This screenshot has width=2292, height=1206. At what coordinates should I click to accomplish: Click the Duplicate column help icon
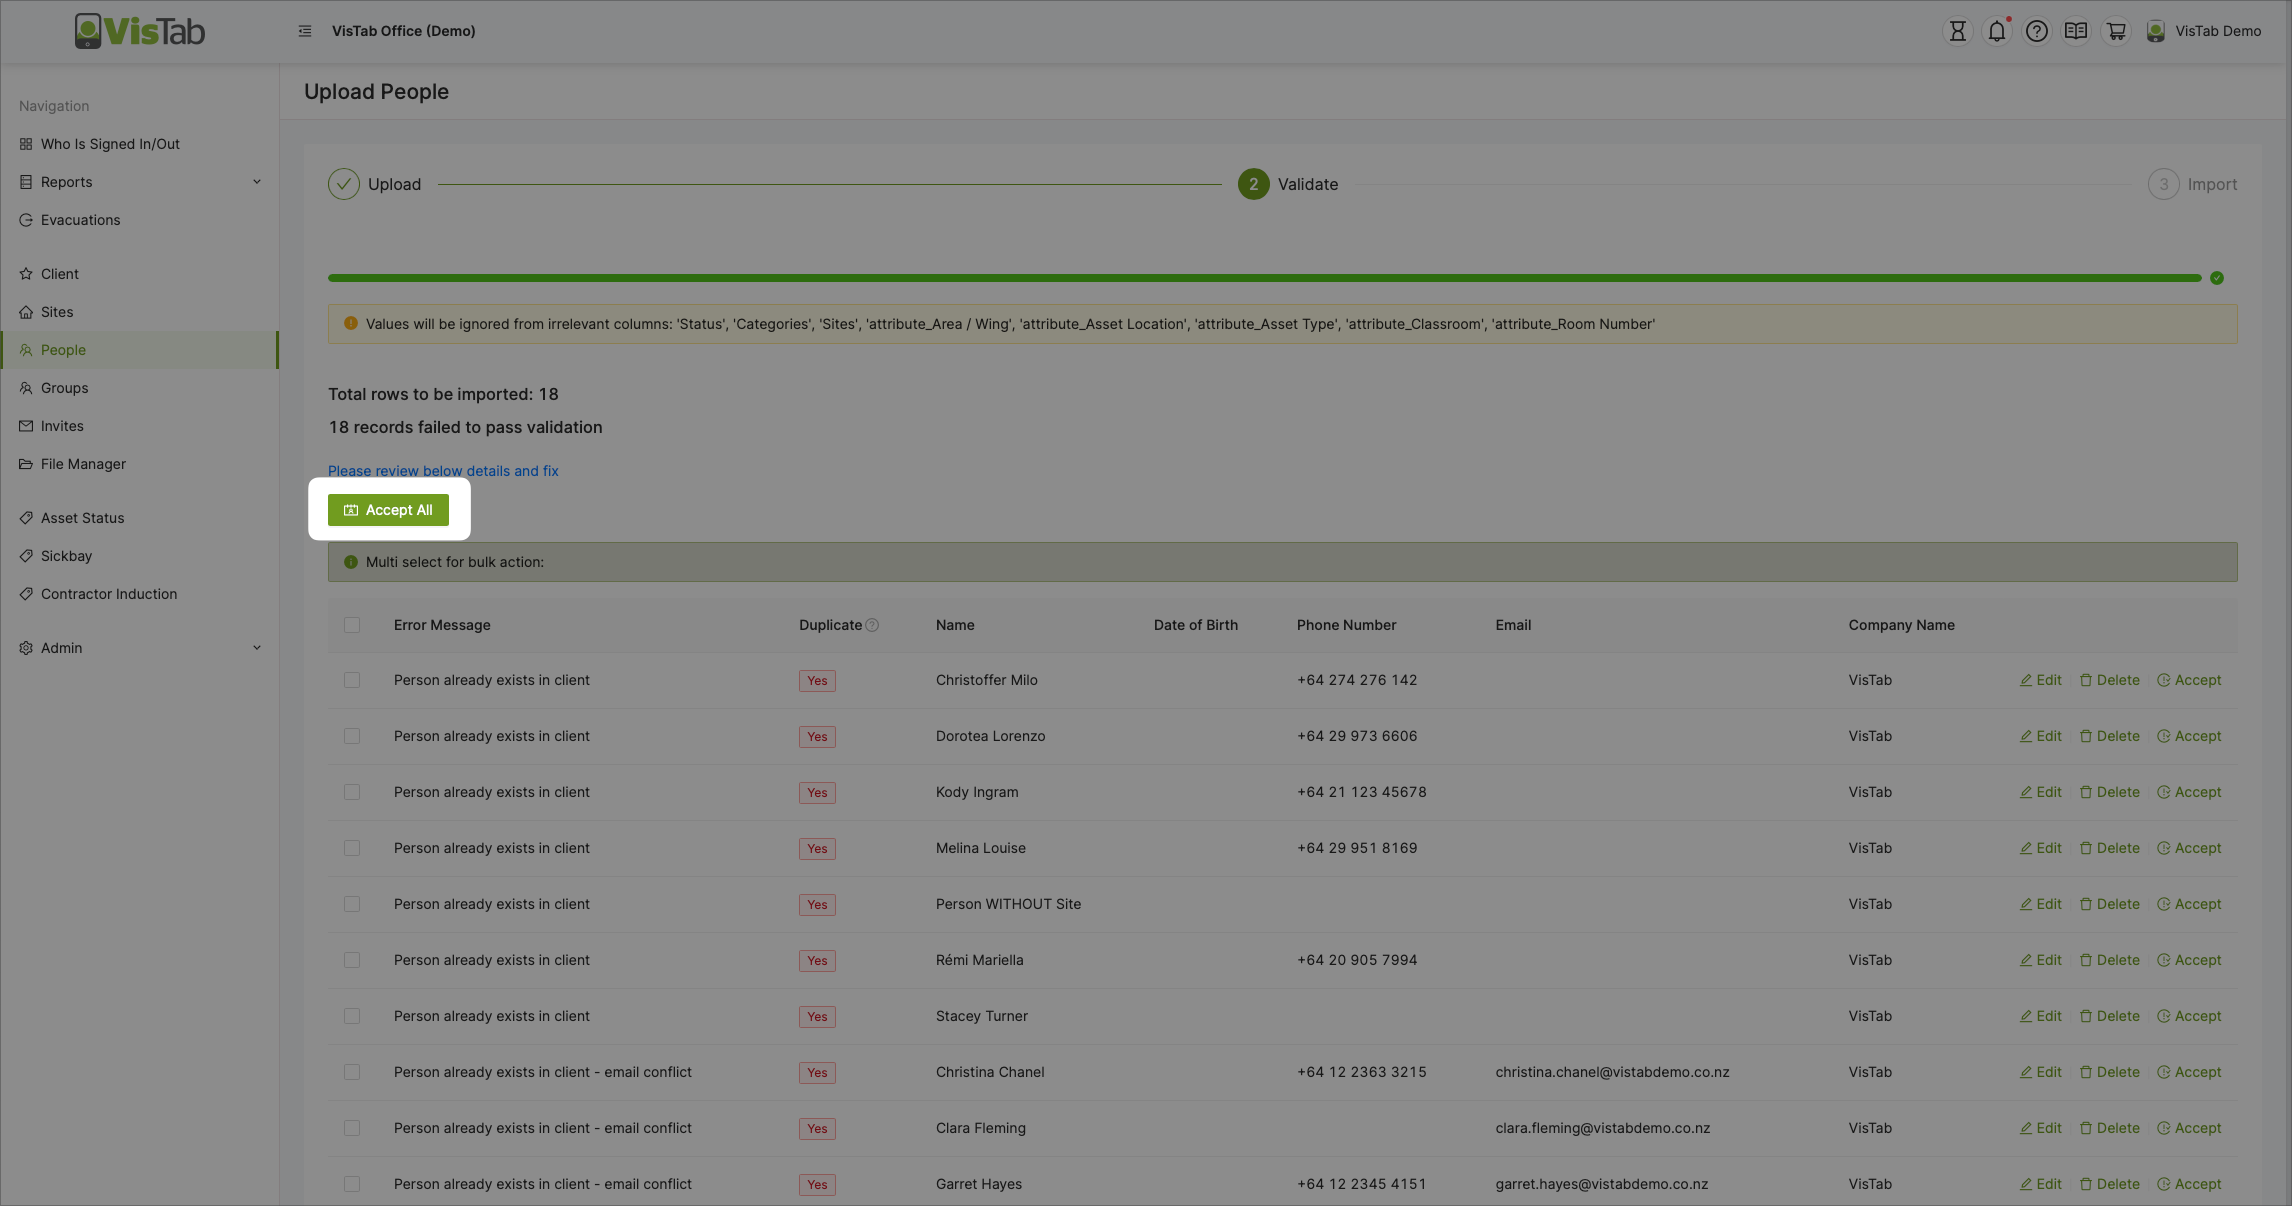tap(872, 625)
